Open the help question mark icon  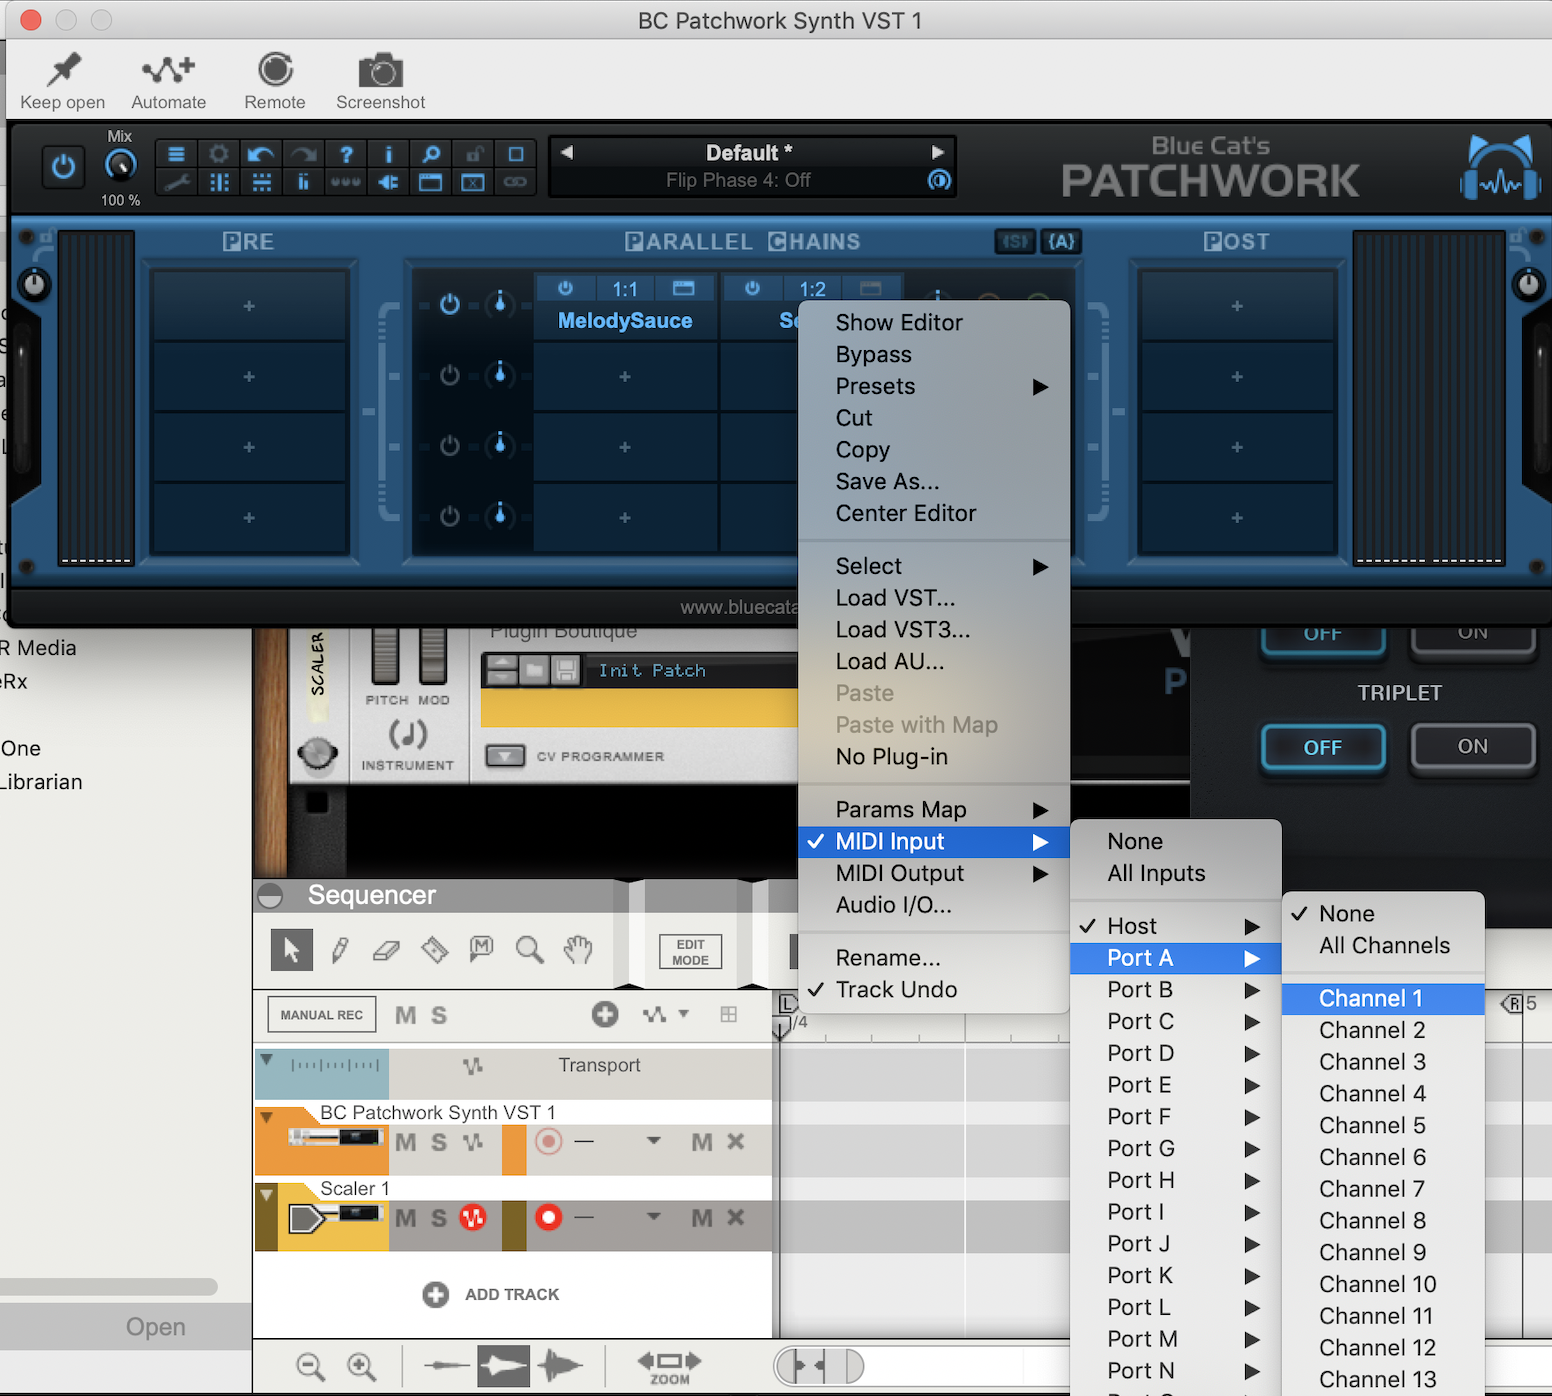tap(346, 154)
